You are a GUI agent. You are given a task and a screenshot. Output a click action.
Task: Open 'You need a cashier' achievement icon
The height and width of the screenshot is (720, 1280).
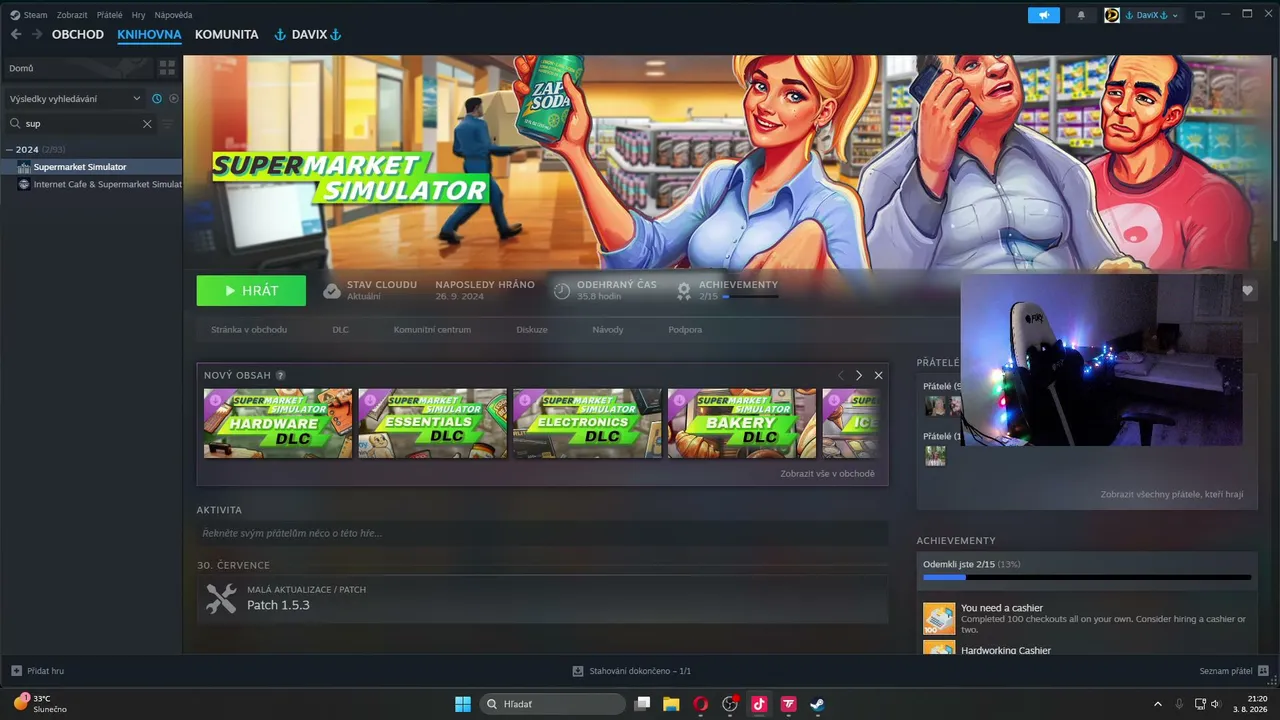939,619
